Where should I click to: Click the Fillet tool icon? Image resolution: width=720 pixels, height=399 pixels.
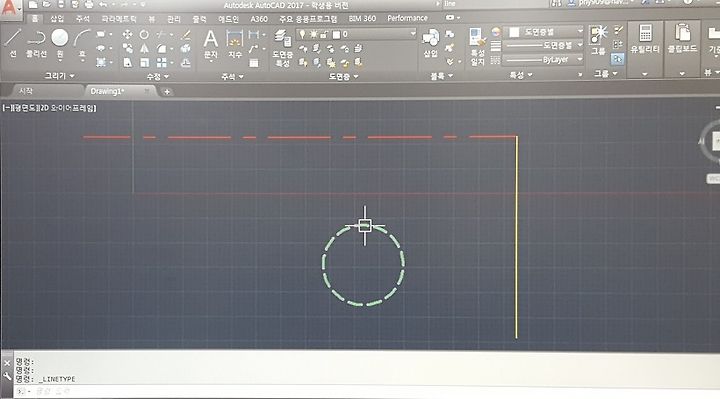tap(161, 48)
